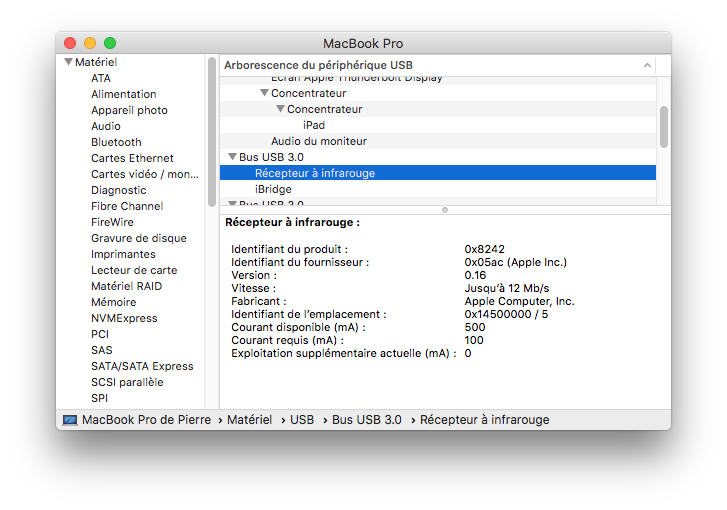The height and width of the screenshot is (510, 727).
Task: Select Cartes Ethernet entry
Action: coord(132,158)
